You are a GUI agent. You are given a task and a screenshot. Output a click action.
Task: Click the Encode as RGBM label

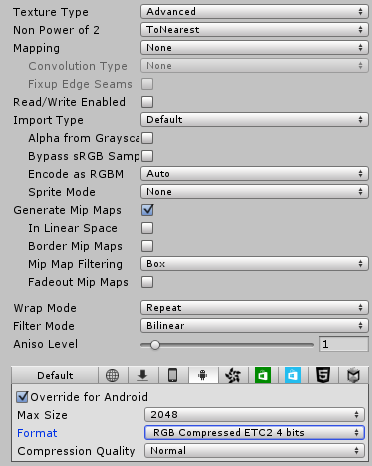click(x=76, y=174)
